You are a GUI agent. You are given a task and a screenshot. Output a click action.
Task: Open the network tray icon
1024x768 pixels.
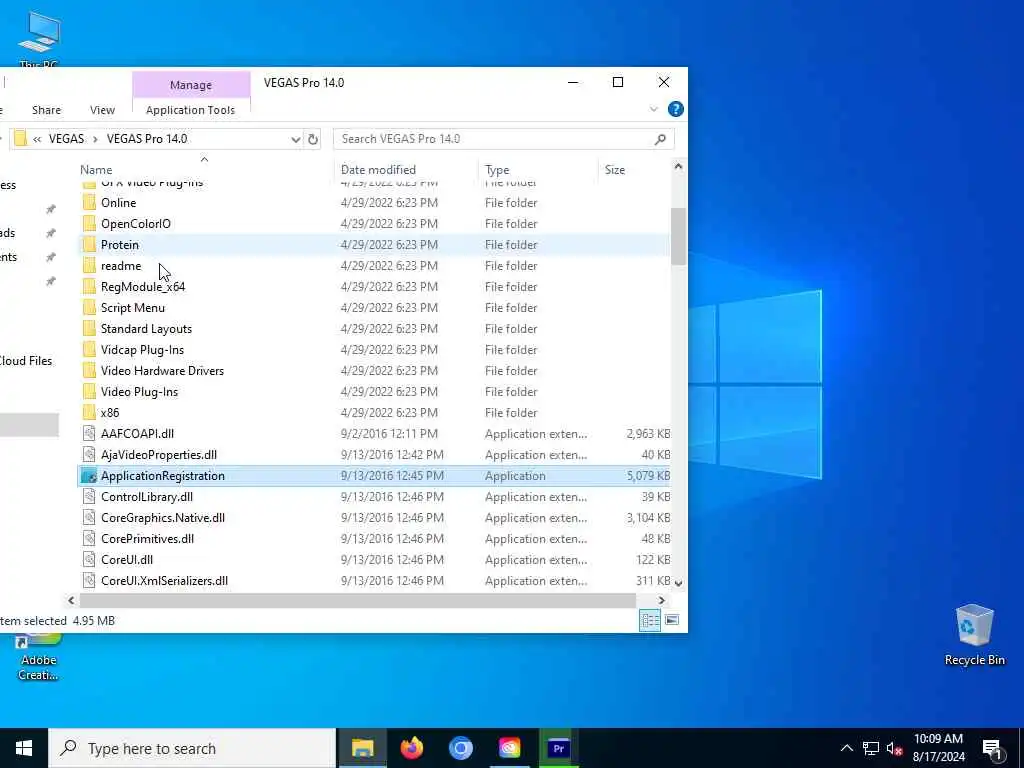tap(871, 748)
